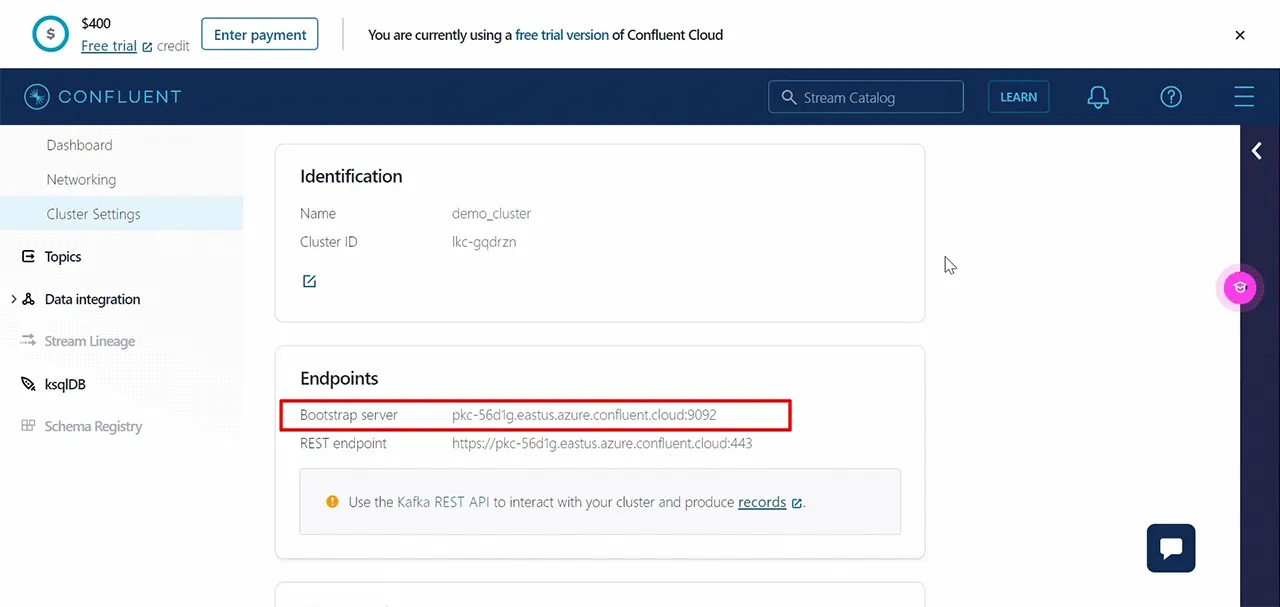Click the Topics icon
1280x607 pixels.
click(28, 257)
